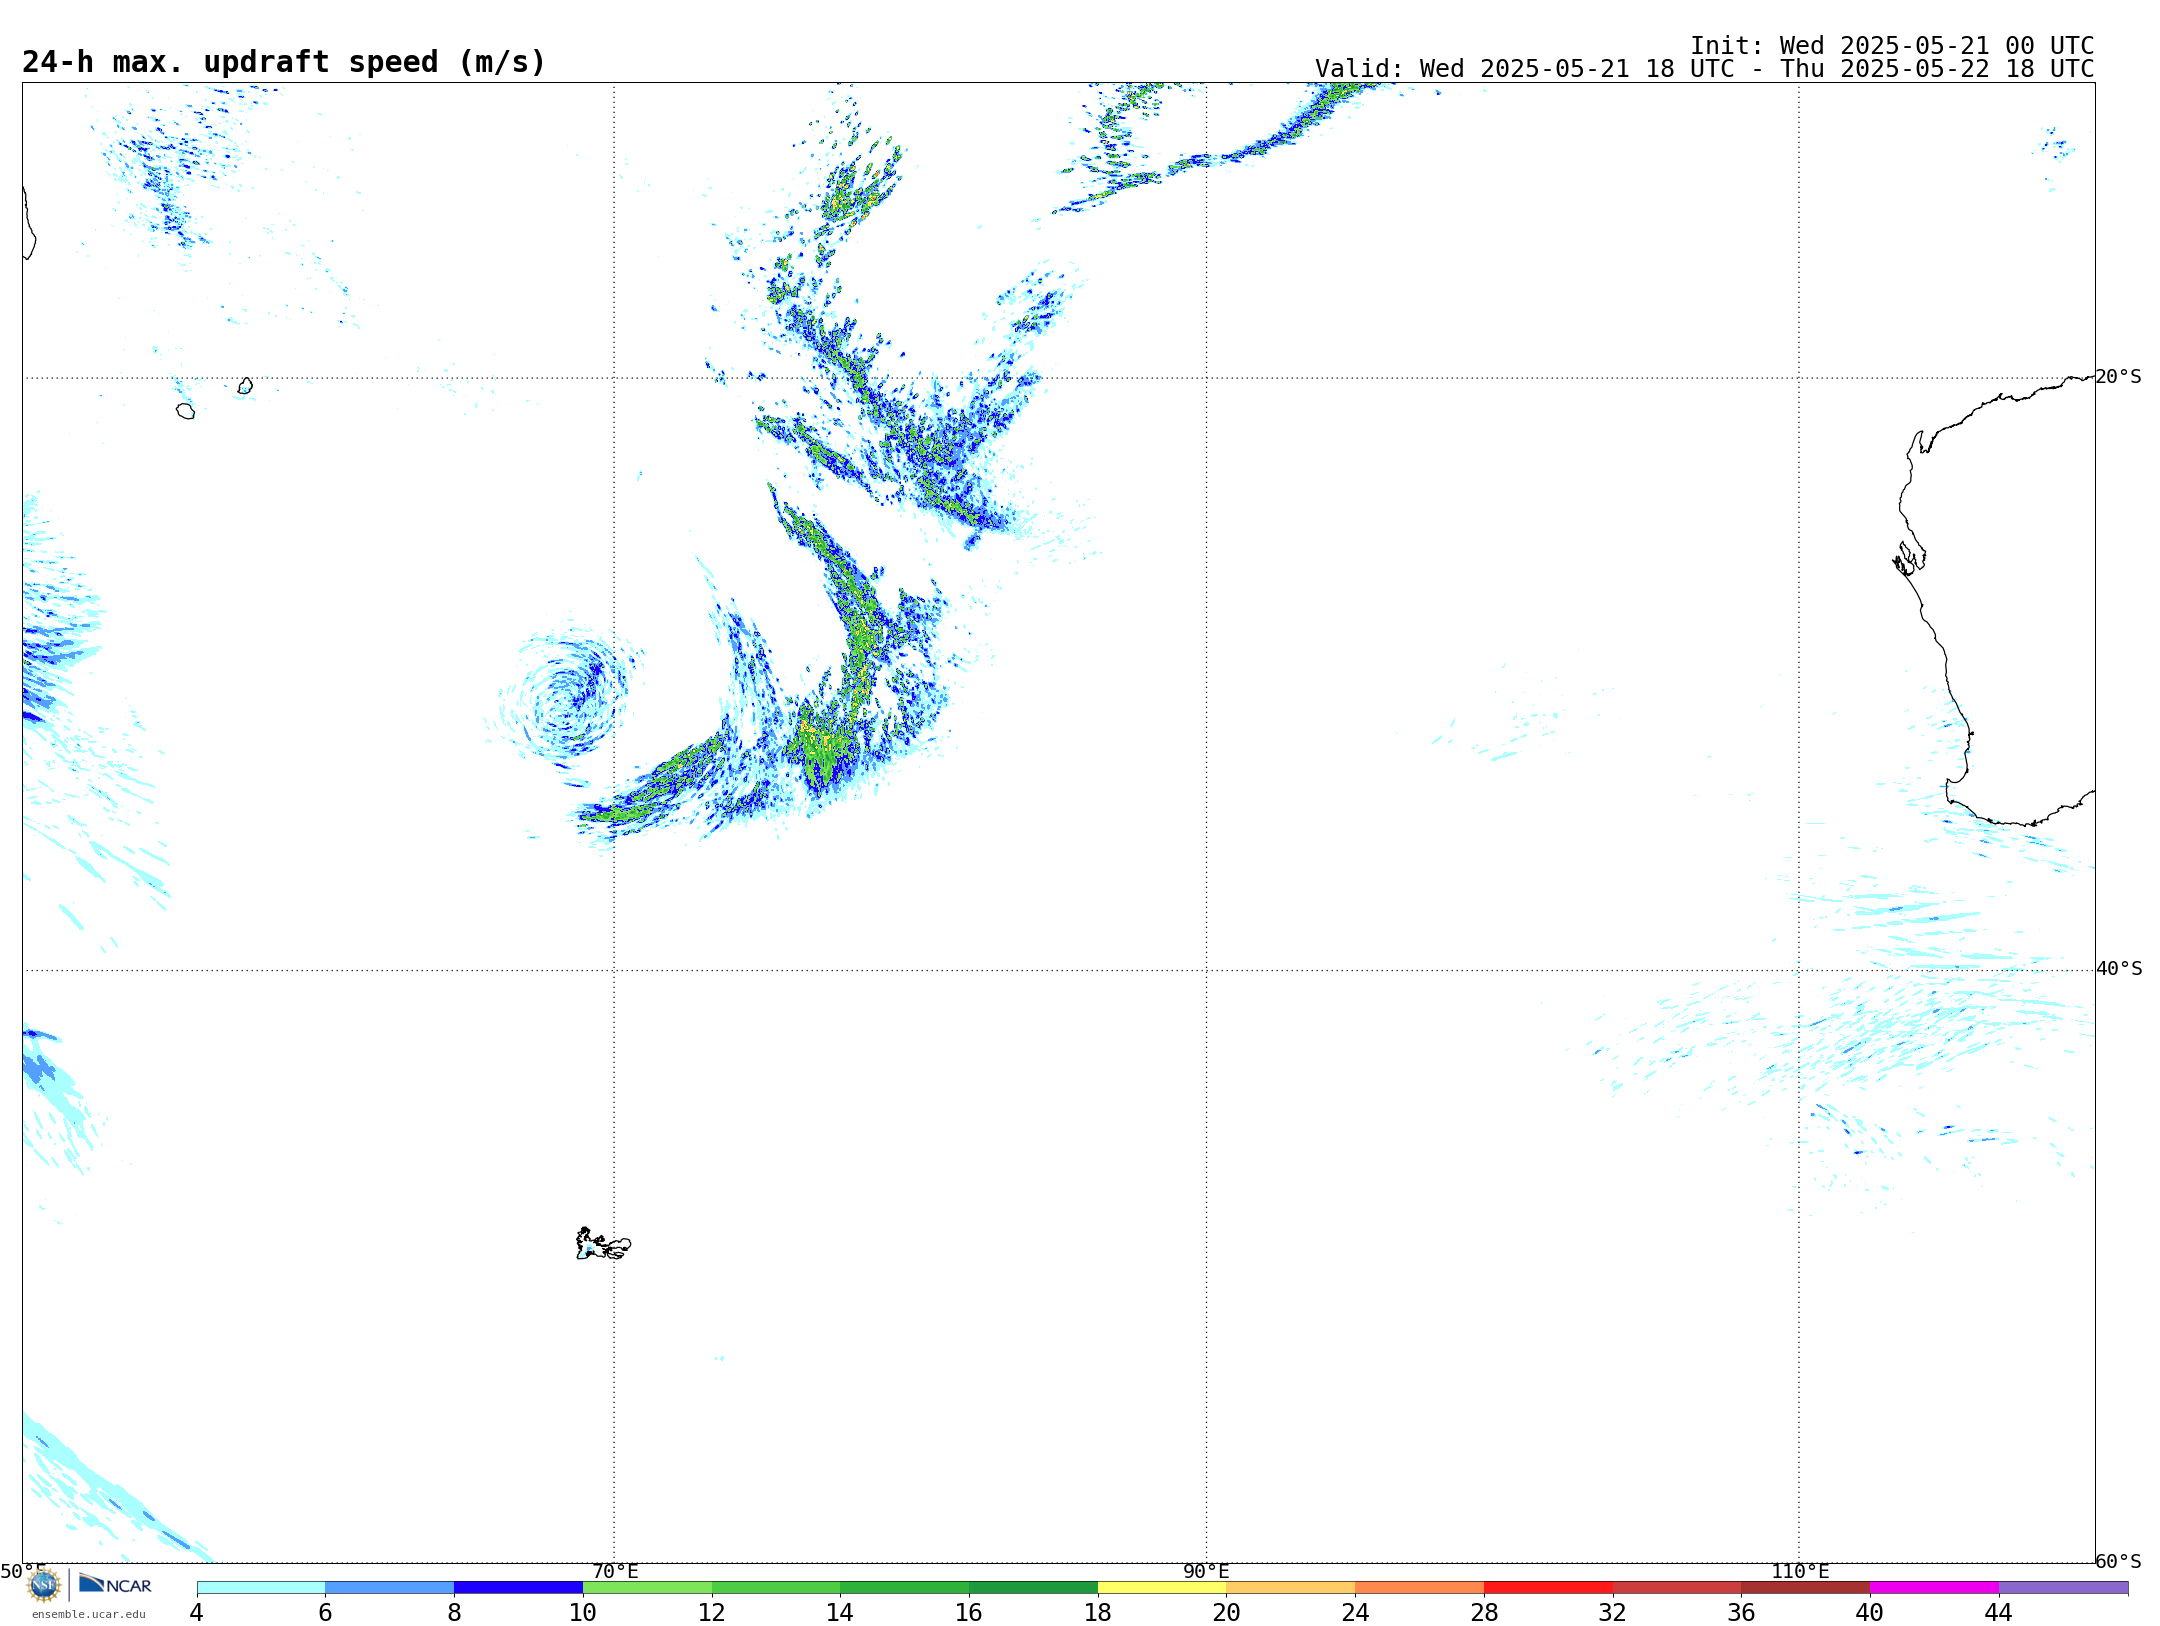Click the 50°E longitude label

point(23,1571)
